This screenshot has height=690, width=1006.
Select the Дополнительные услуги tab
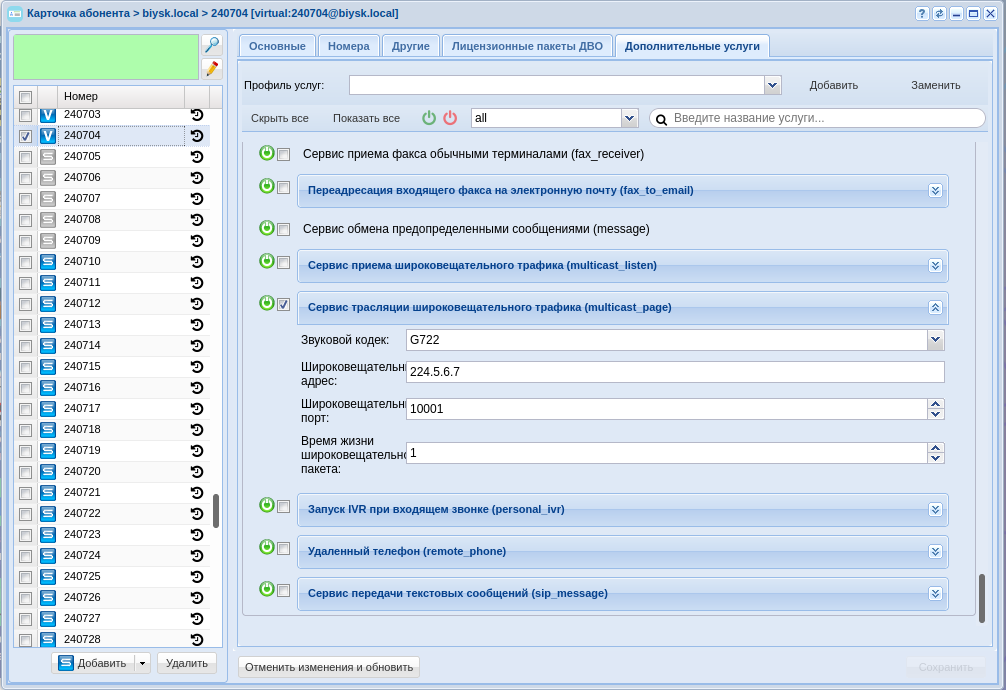[x=692, y=46]
